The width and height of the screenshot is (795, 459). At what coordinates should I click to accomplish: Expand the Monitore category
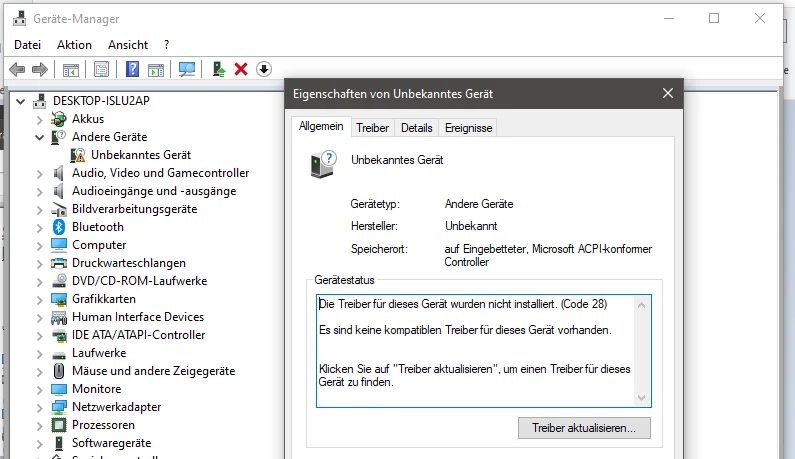(x=40, y=389)
